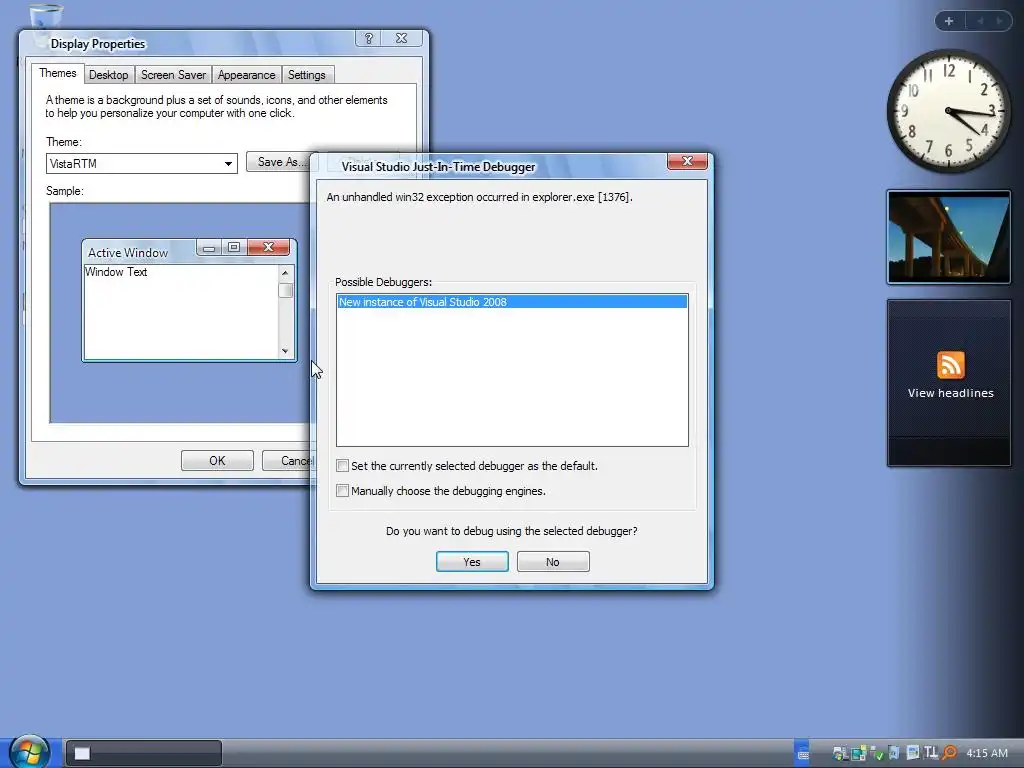Image resolution: width=1024 pixels, height=768 pixels.
Task: Click the green checkmark security tray icon
Action: point(877,754)
